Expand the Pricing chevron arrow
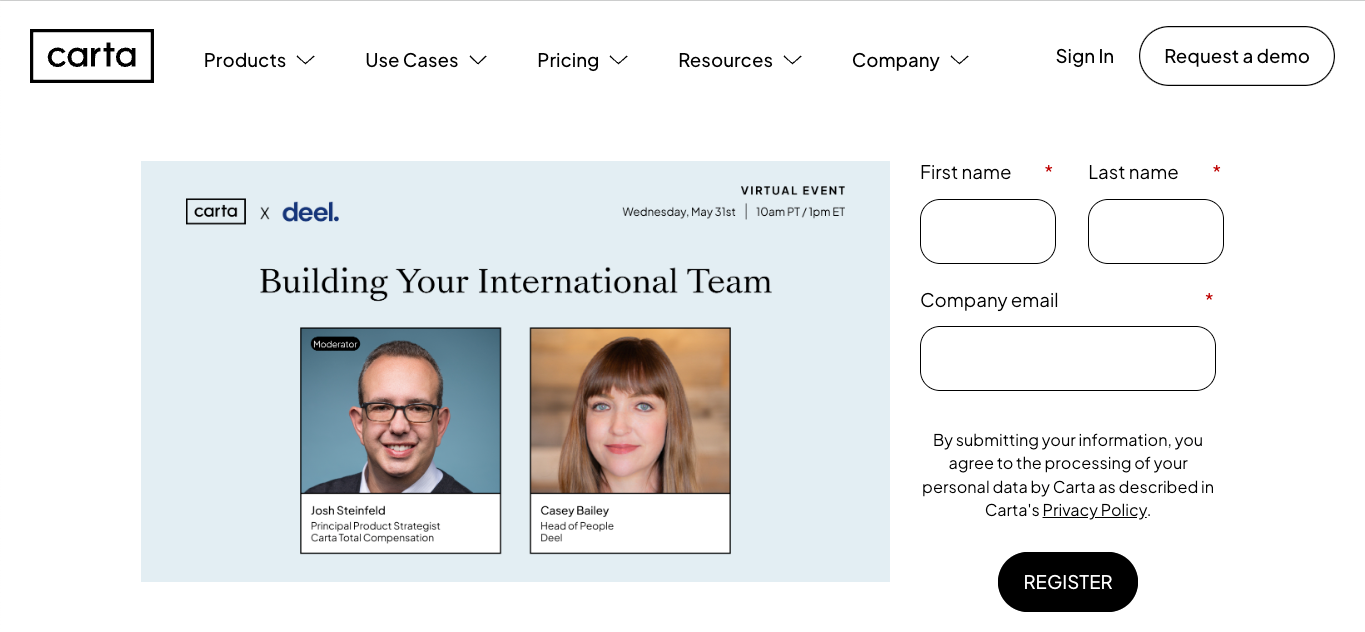1365x632 pixels. tap(619, 60)
